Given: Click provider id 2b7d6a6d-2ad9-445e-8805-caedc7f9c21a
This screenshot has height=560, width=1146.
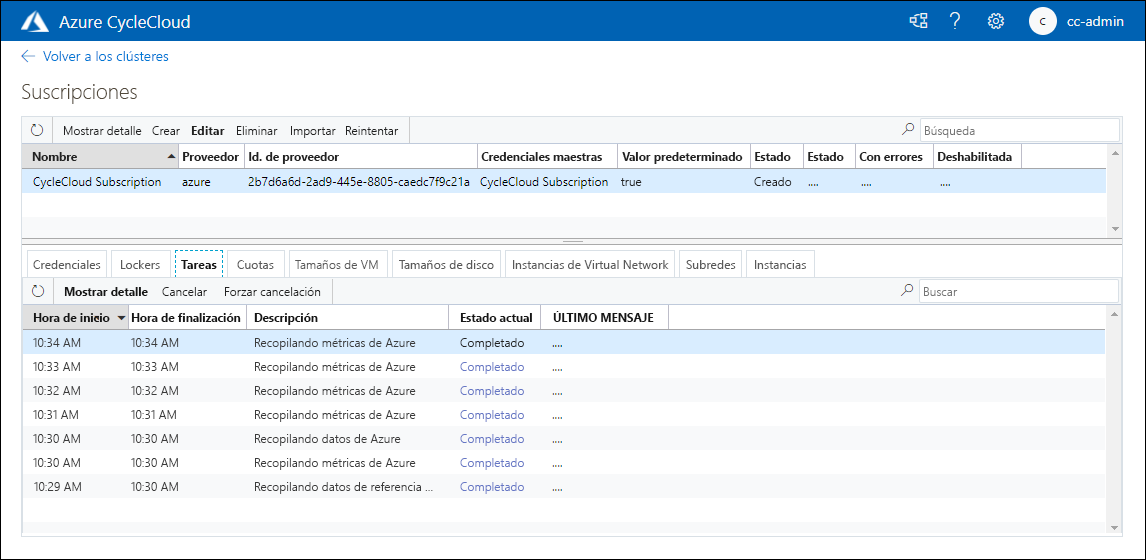Looking at the screenshot, I should coord(359,182).
